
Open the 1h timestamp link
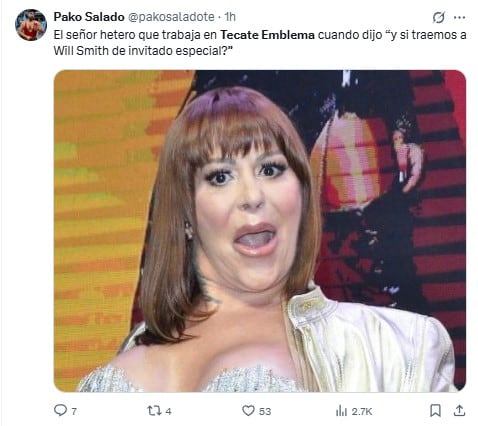tap(230, 17)
